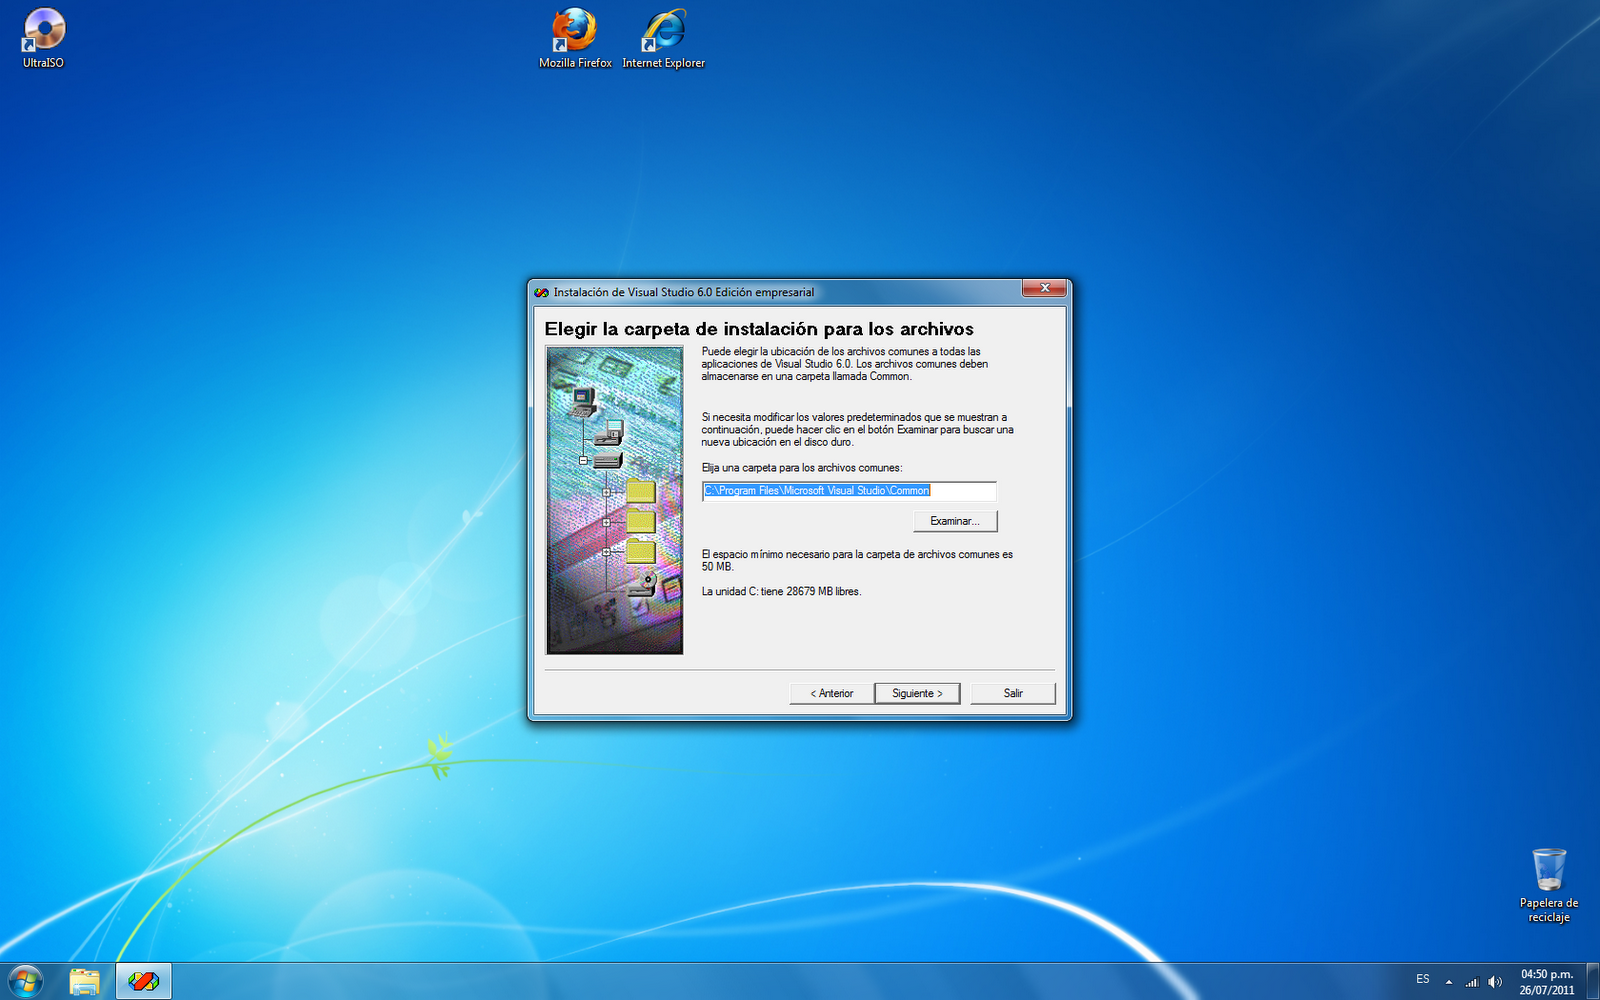Viewport: 1600px width, 1000px height.
Task: Open Mozilla Firefox from the desktop
Action: [x=573, y=30]
